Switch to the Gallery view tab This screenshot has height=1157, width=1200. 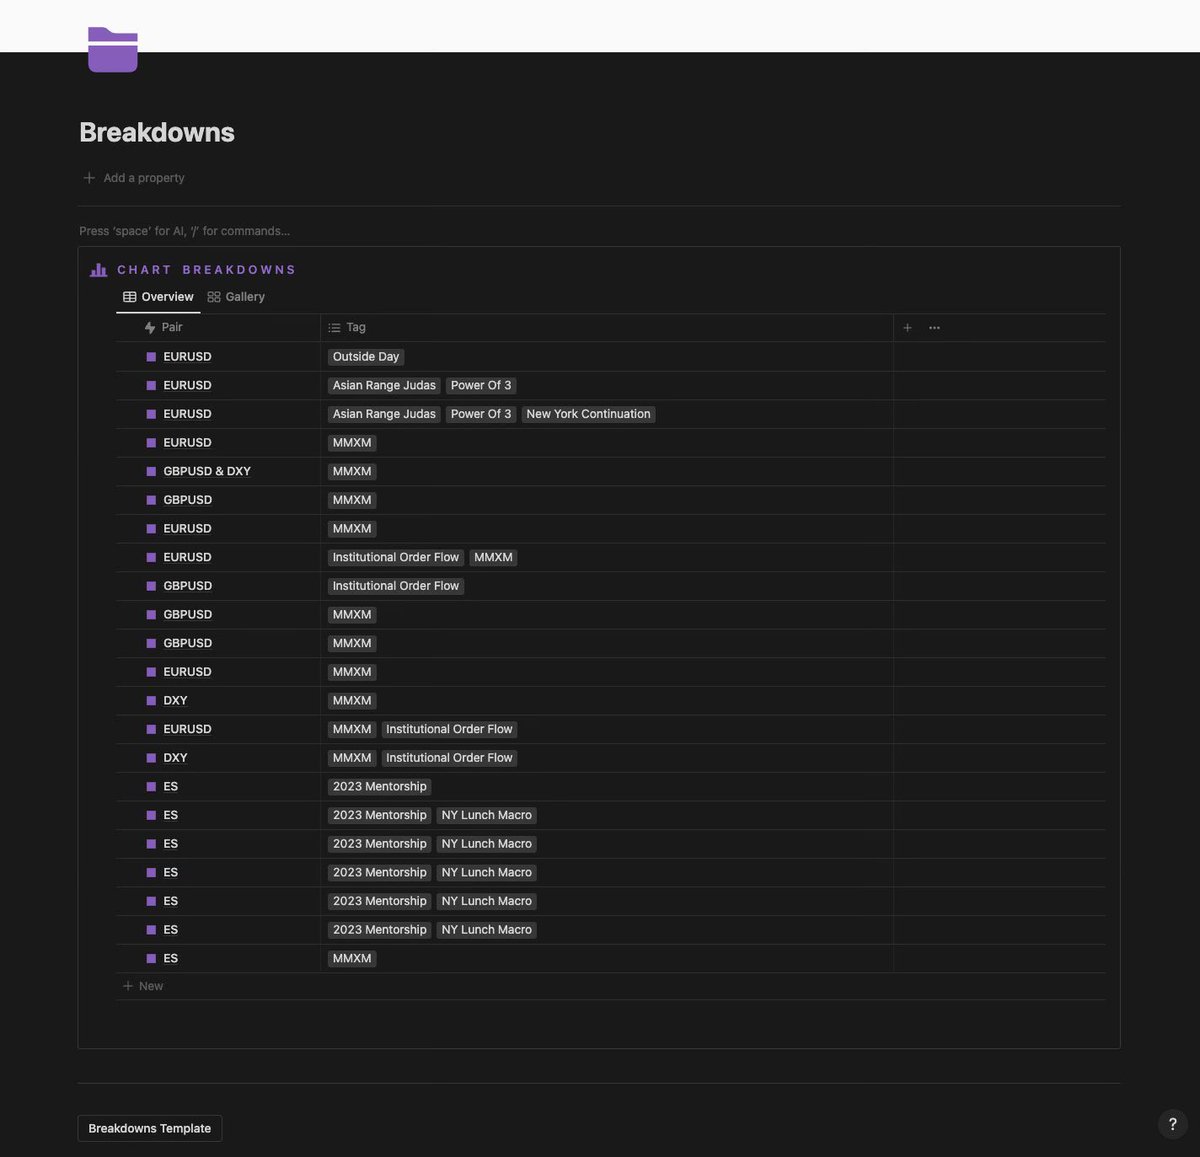(x=236, y=297)
